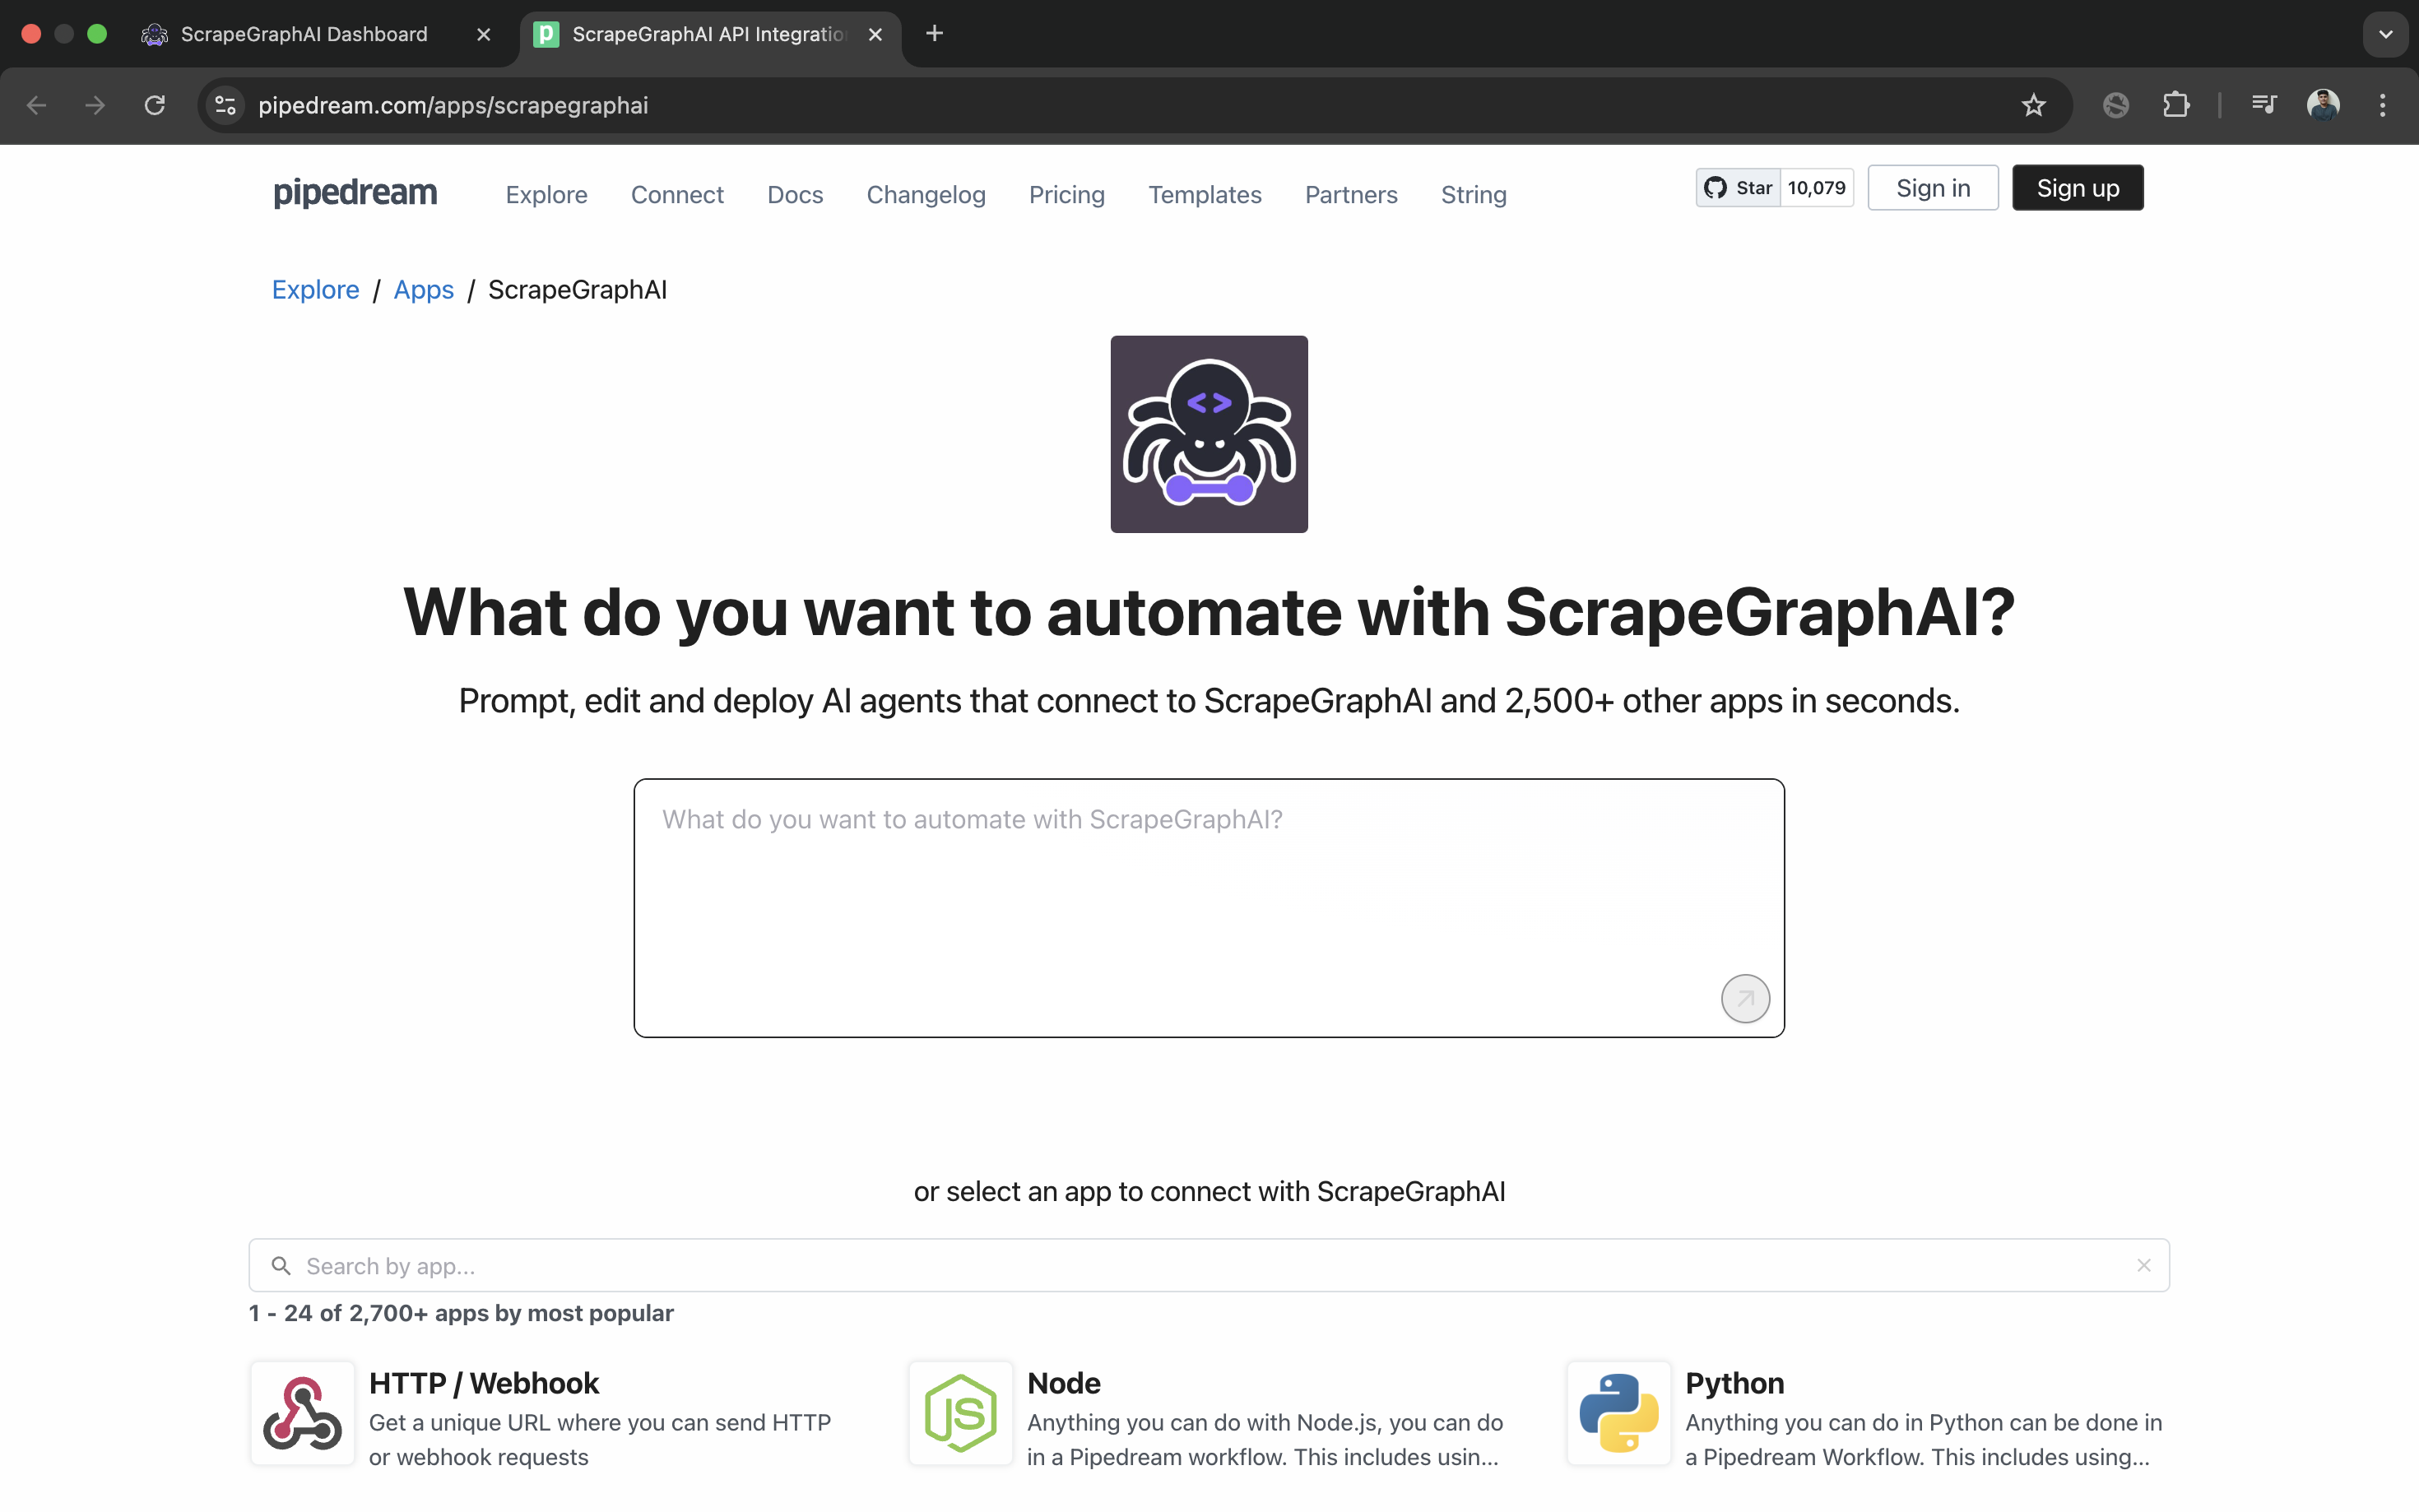Click the macOS green fullscreen window button
This screenshot has width=2419, height=1512.
pyautogui.click(x=97, y=34)
